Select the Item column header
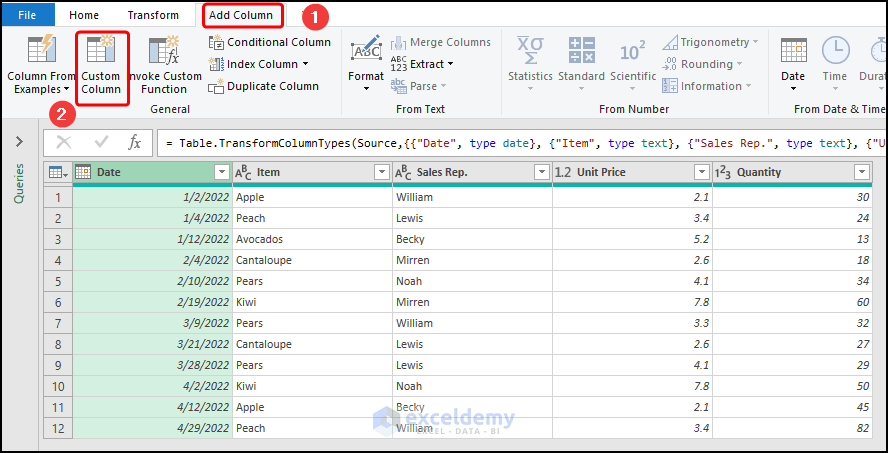 (x=313, y=172)
